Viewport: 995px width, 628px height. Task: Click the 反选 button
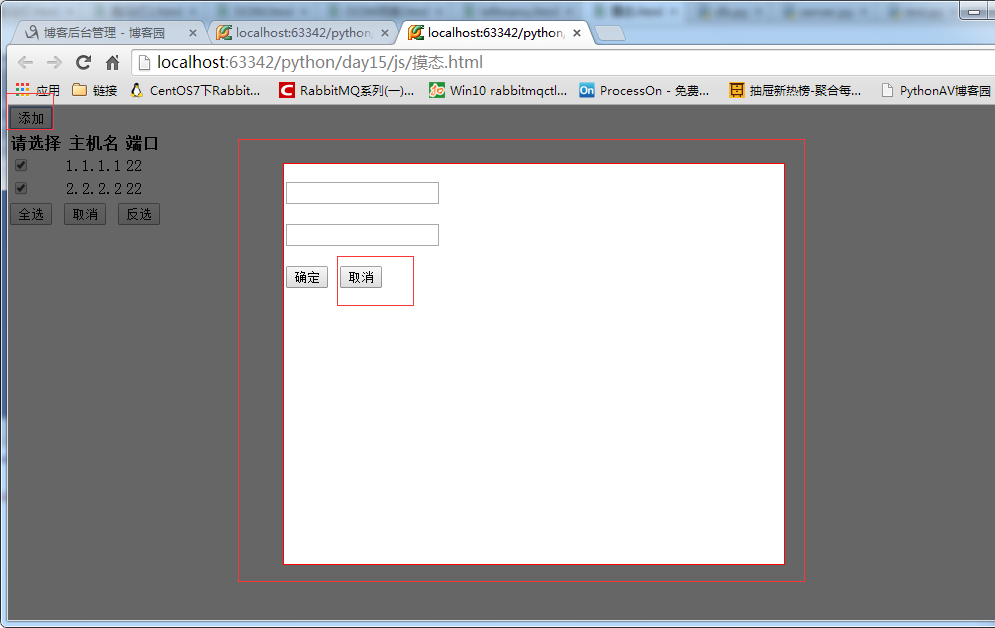tap(139, 214)
